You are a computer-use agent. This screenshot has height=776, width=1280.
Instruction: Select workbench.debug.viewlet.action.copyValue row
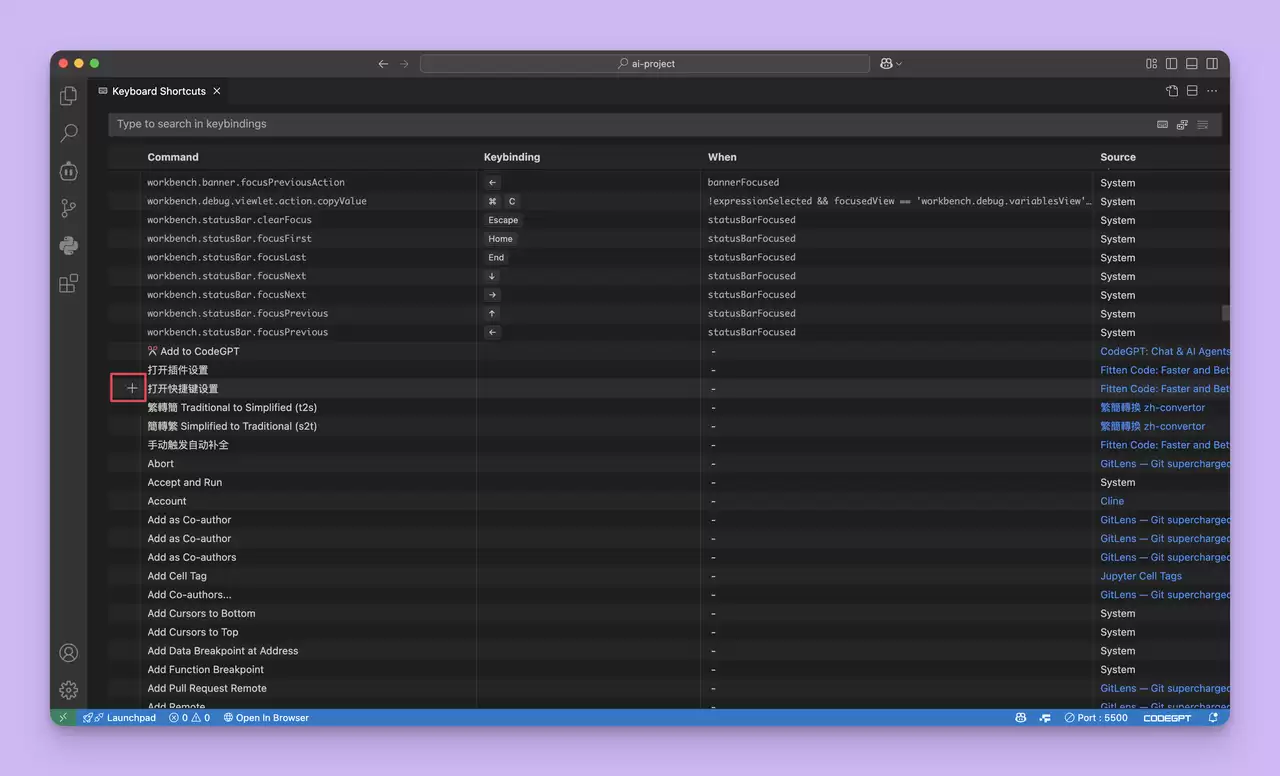click(669, 201)
